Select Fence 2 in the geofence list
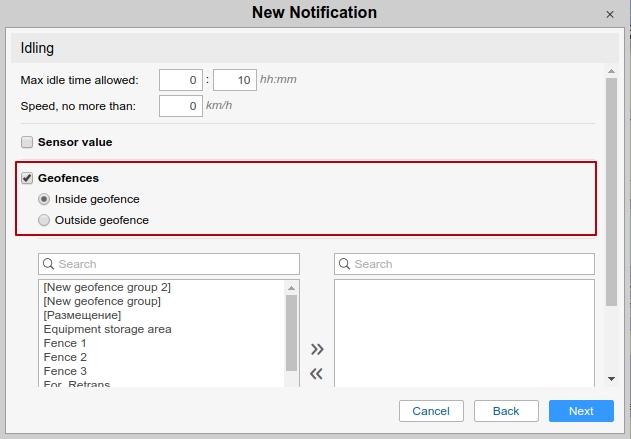631x439 pixels. click(65, 357)
